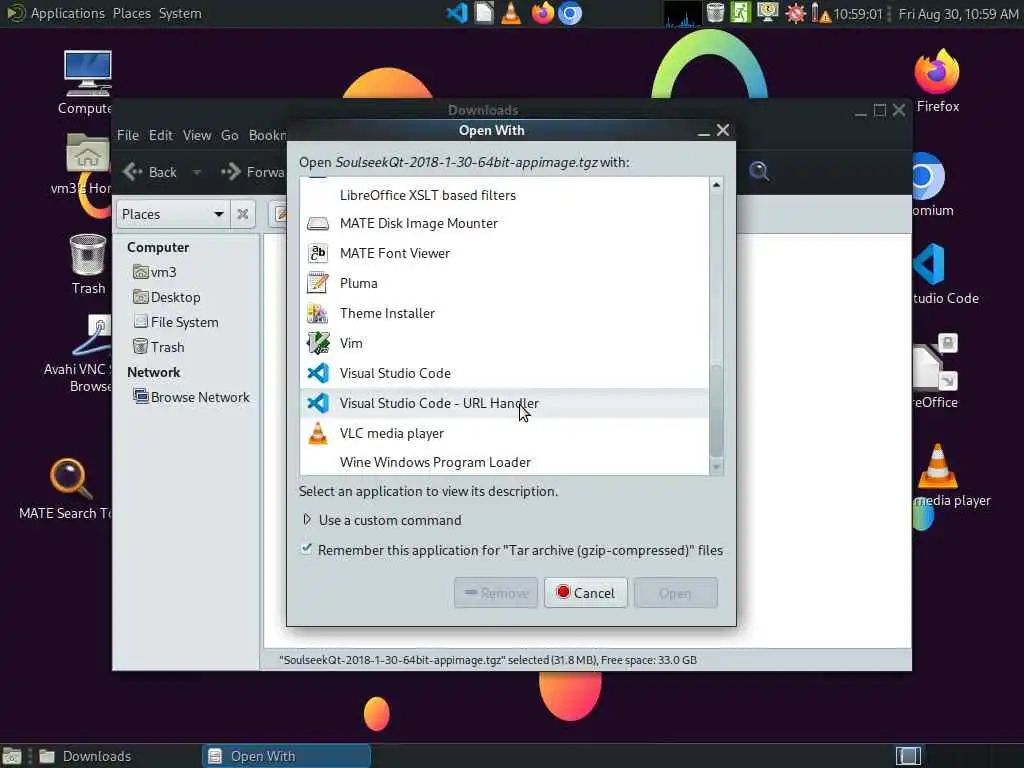The image size is (1024, 768).
Task: Select Visual Studio Code - URL Handler icon
Action: [x=318, y=404]
